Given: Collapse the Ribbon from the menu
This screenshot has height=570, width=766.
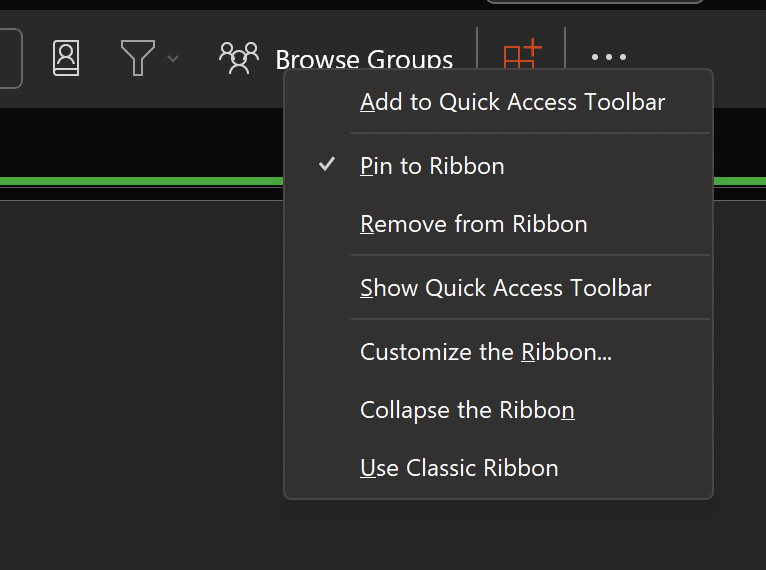Looking at the screenshot, I should pyautogui.click(x=467, y=410).
